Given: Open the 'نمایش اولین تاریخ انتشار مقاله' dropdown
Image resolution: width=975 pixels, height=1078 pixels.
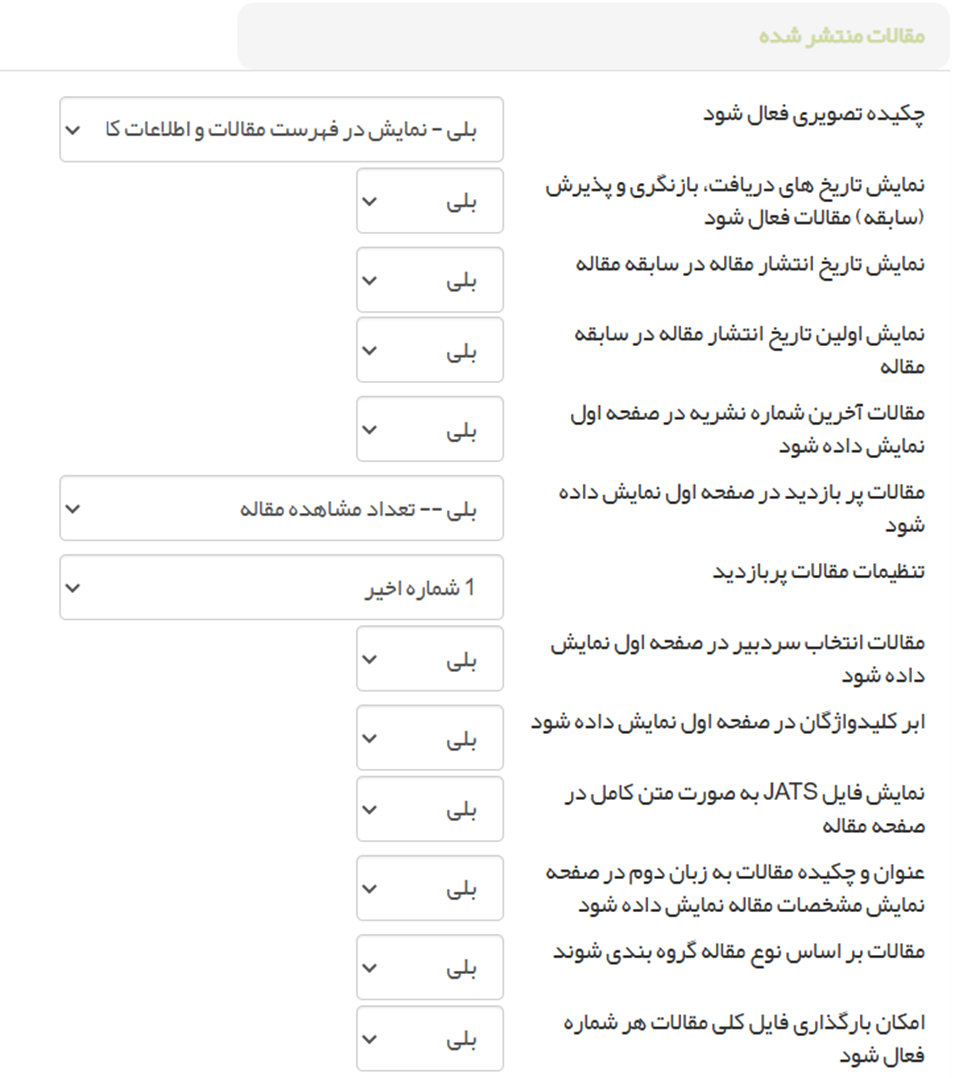Looking at the screenshot, I should click(x=430, y=350).
